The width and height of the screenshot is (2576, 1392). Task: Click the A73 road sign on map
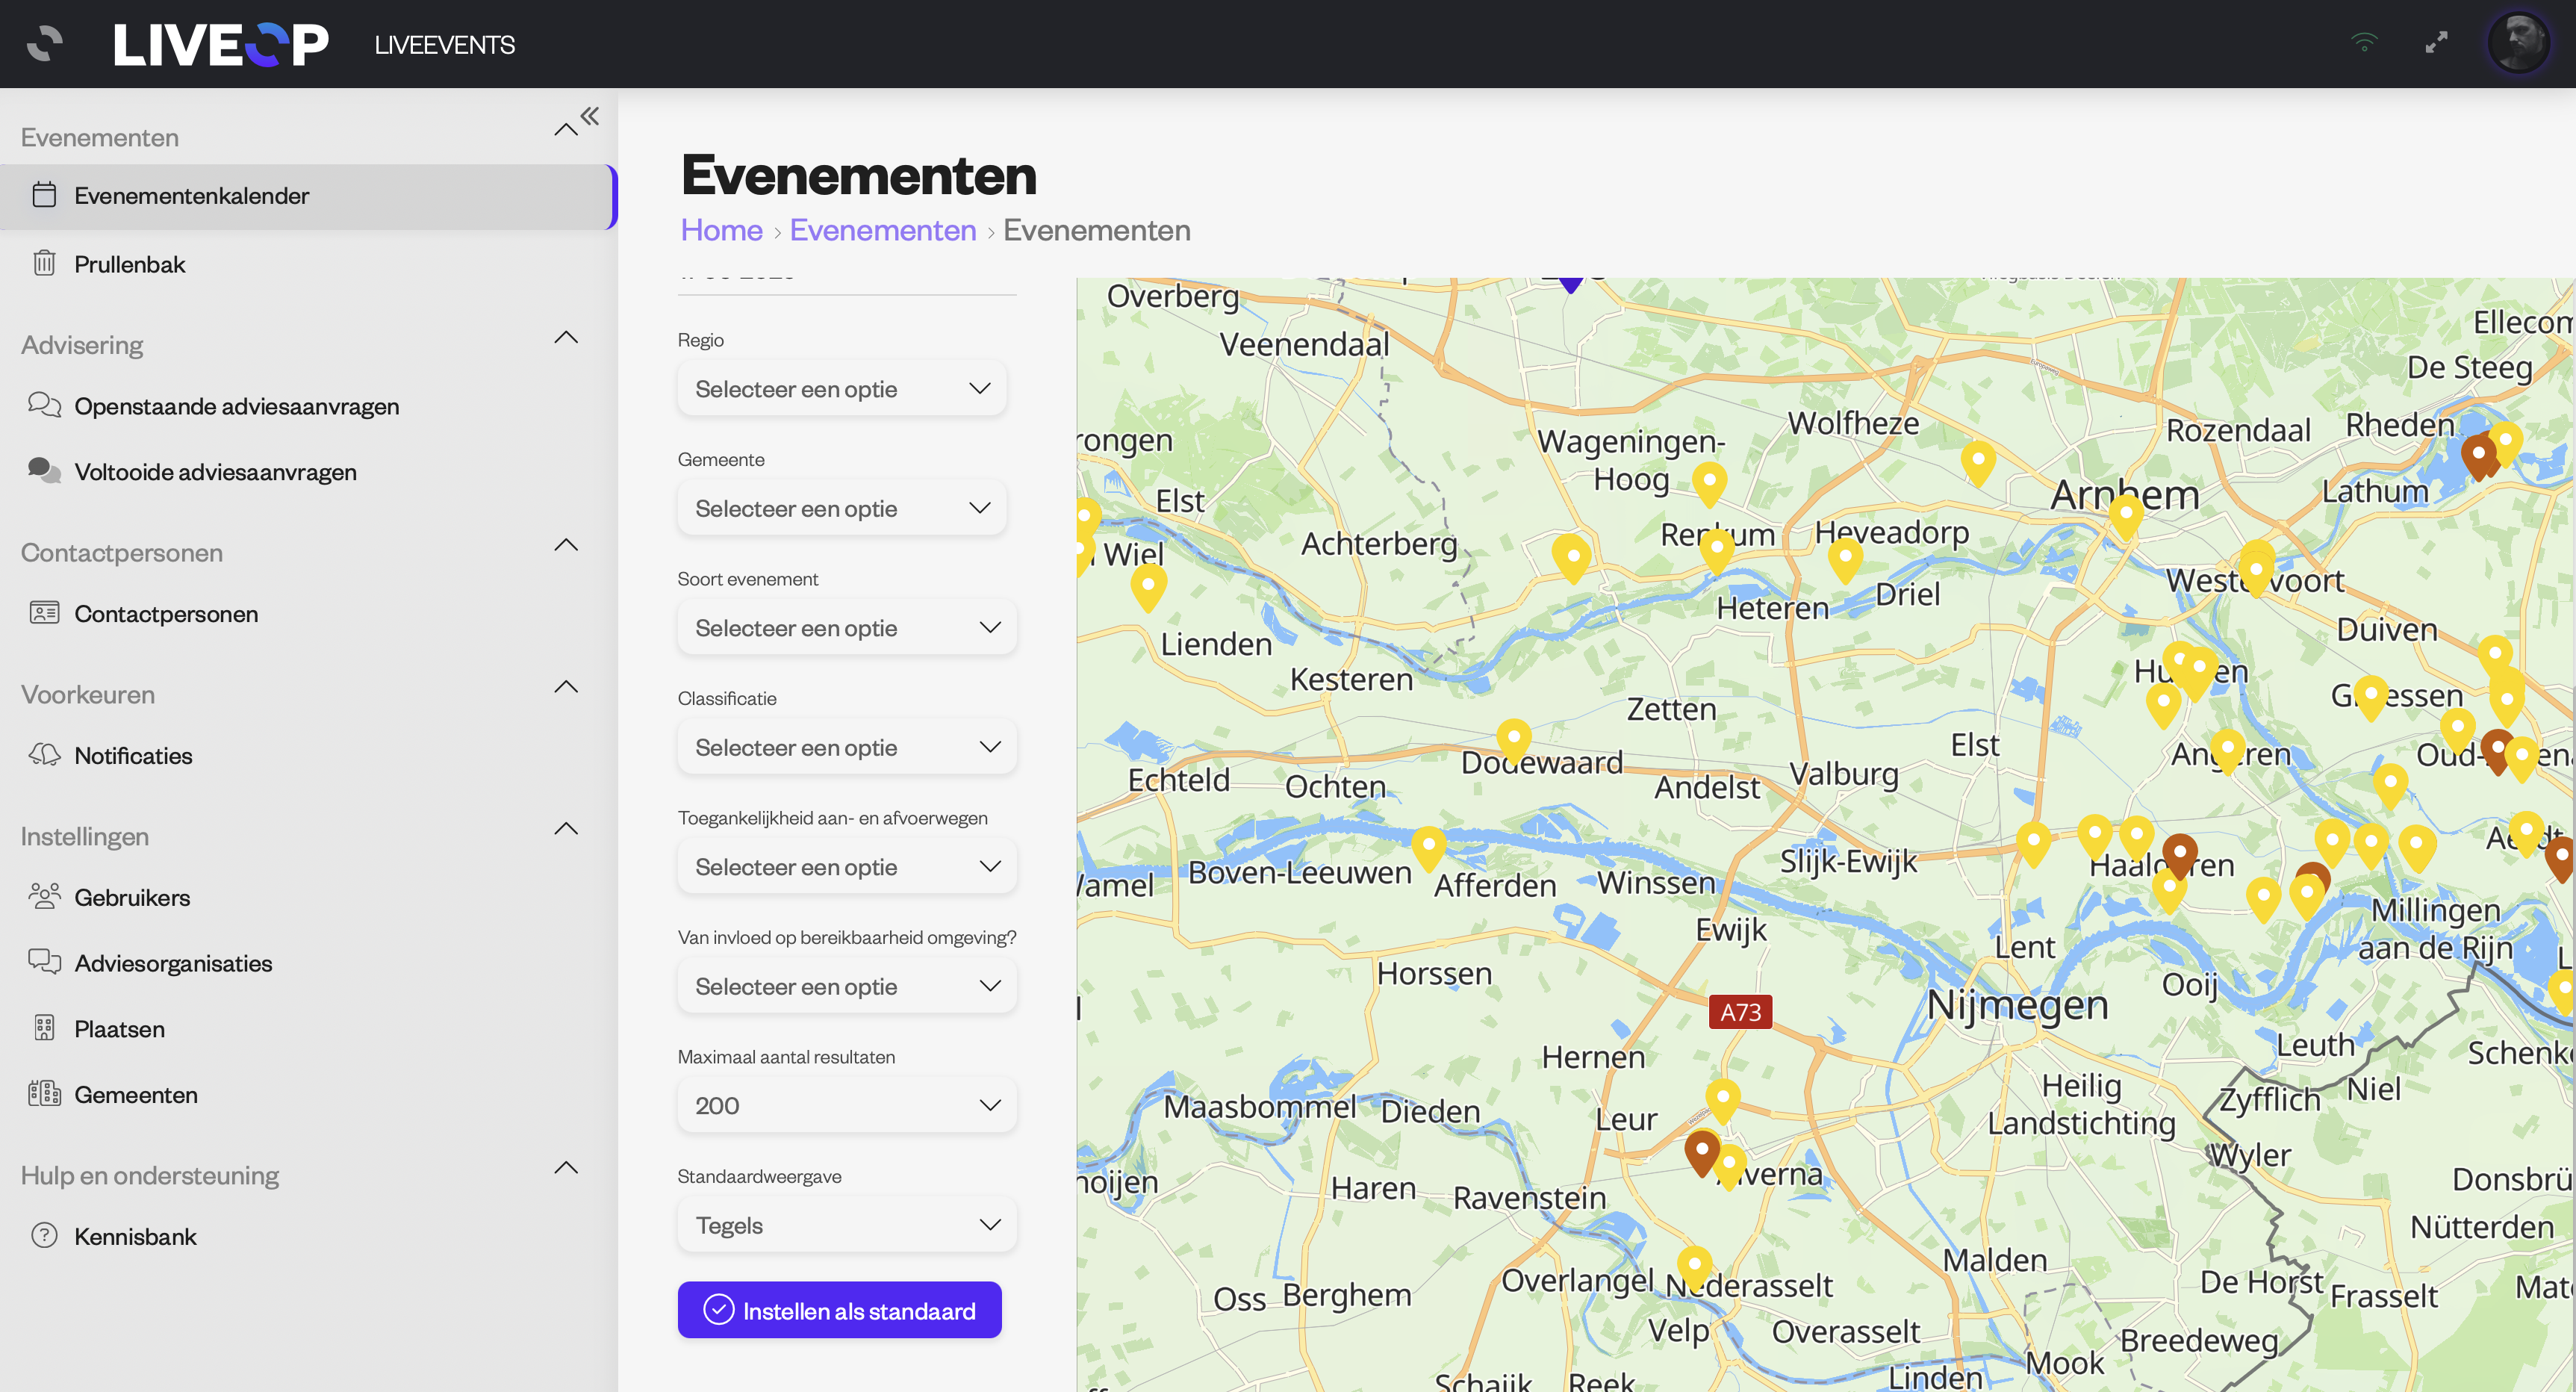pyautogui.click(x=1740, y=1012)
